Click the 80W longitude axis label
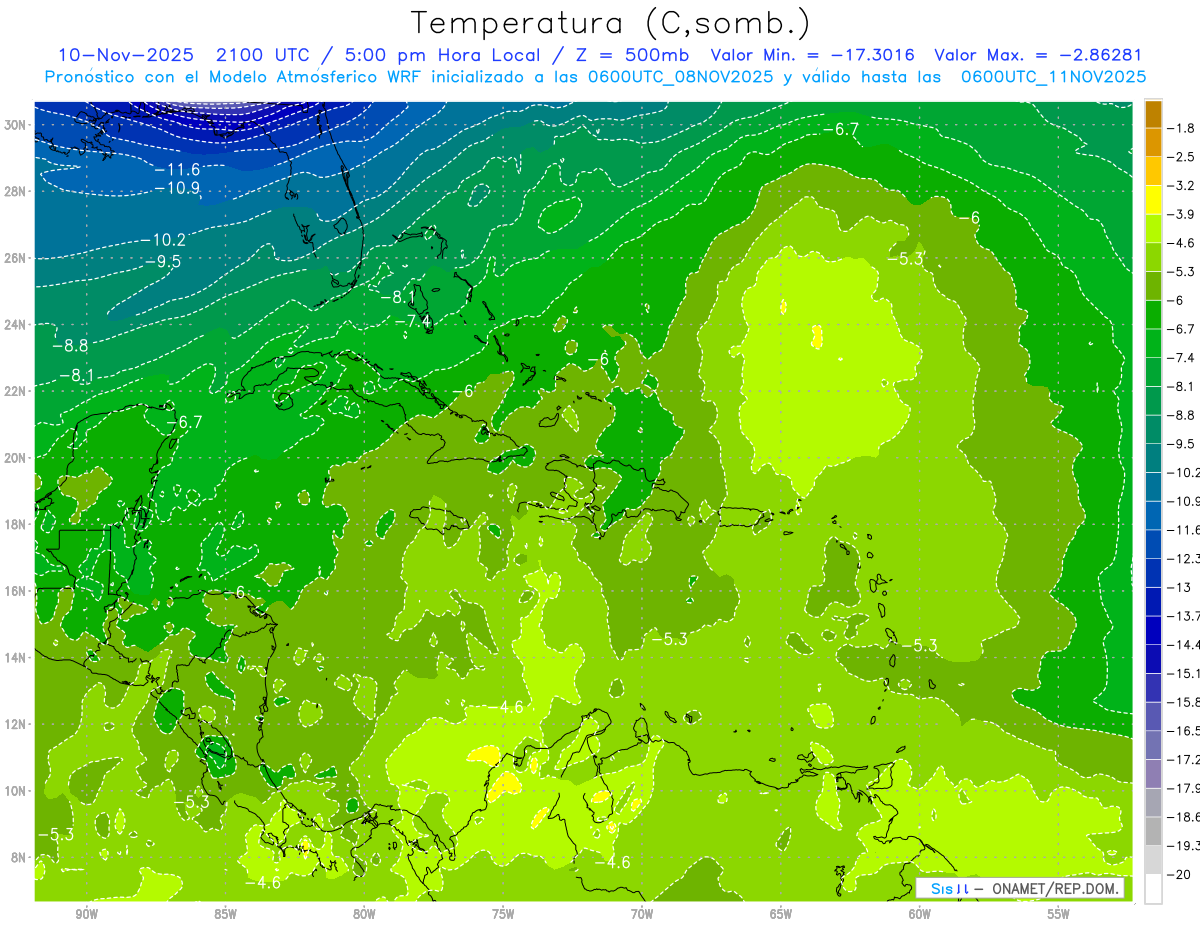1200x927 pixels. pos(364,913)
